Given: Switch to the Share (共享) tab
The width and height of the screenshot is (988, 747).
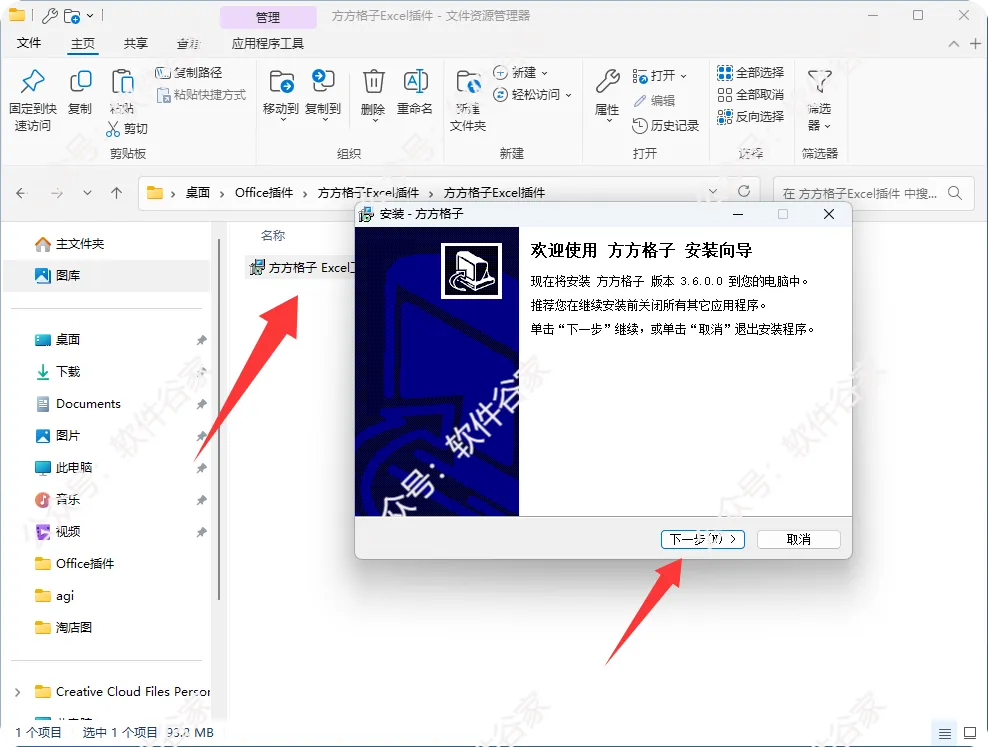Looking at the screenshot, I should pos(135,43).
